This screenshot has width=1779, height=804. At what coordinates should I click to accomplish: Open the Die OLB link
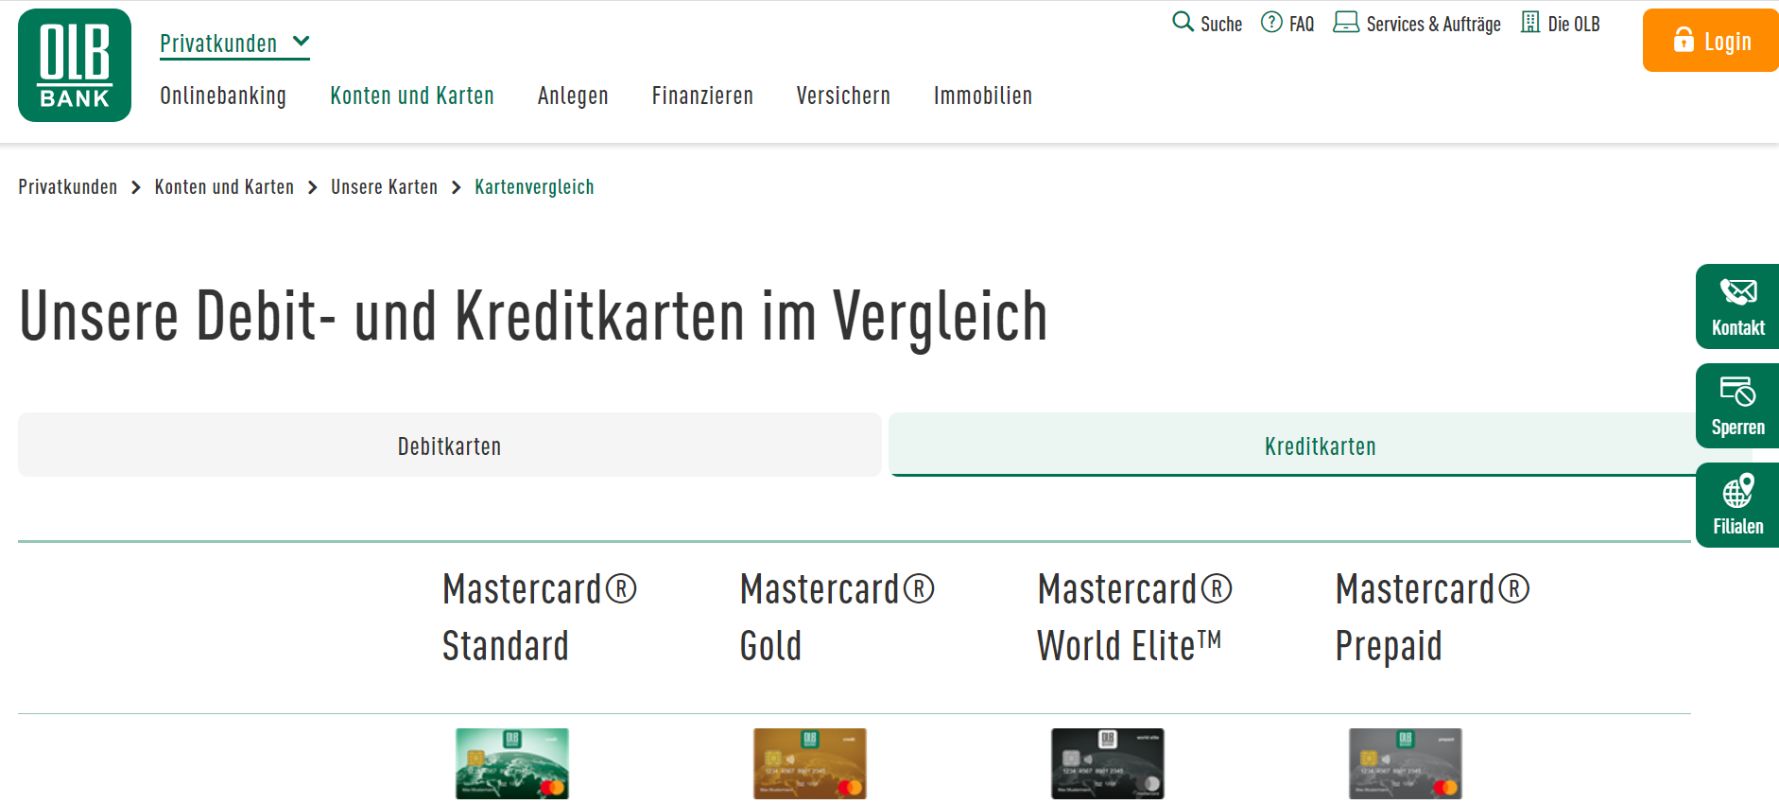pyautogui.click(x=1574, y=24)
